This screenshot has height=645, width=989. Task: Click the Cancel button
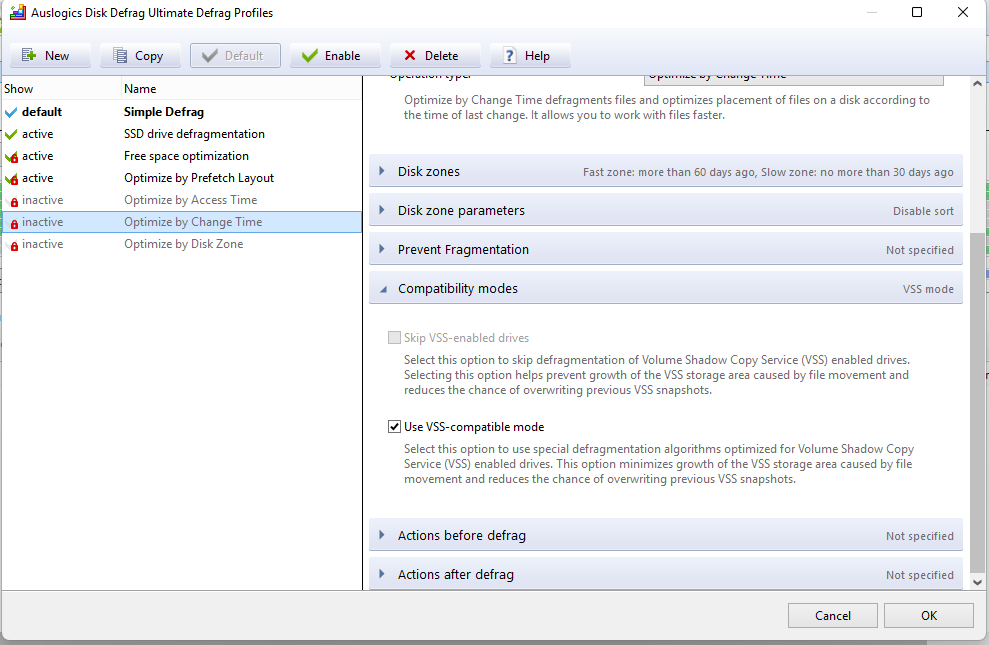pos(833,615)
